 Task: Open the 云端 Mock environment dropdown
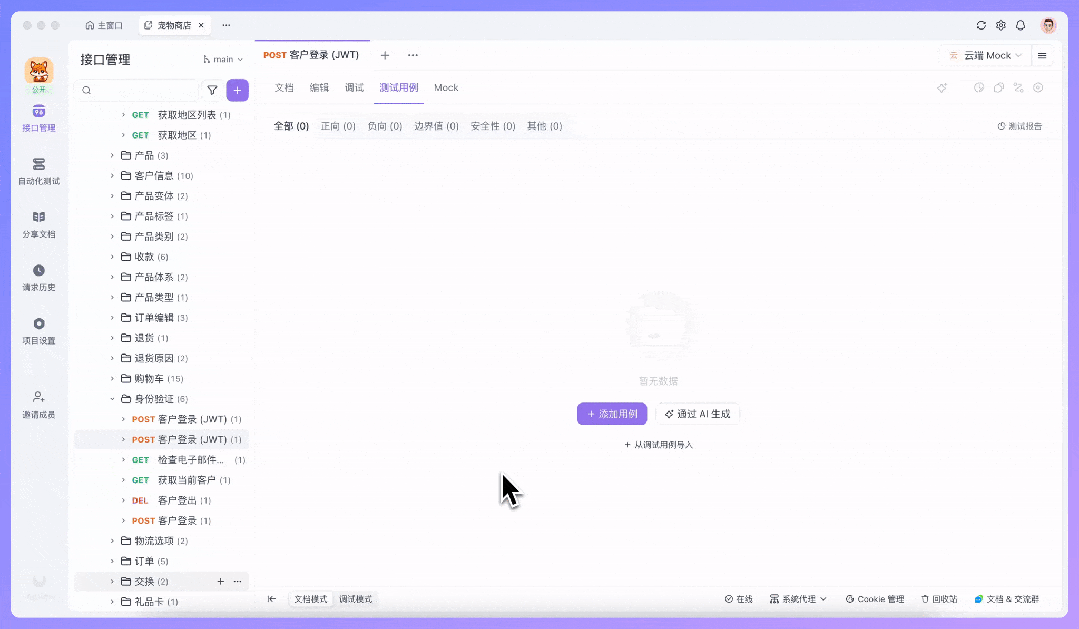[x=983, y=55]
